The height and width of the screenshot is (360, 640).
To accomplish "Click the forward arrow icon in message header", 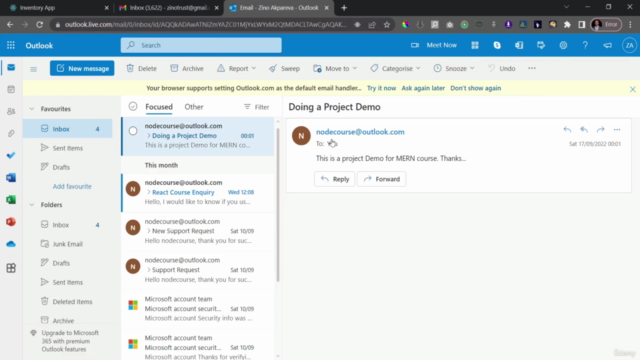I will pyautogui.click(x=600, y=129).
